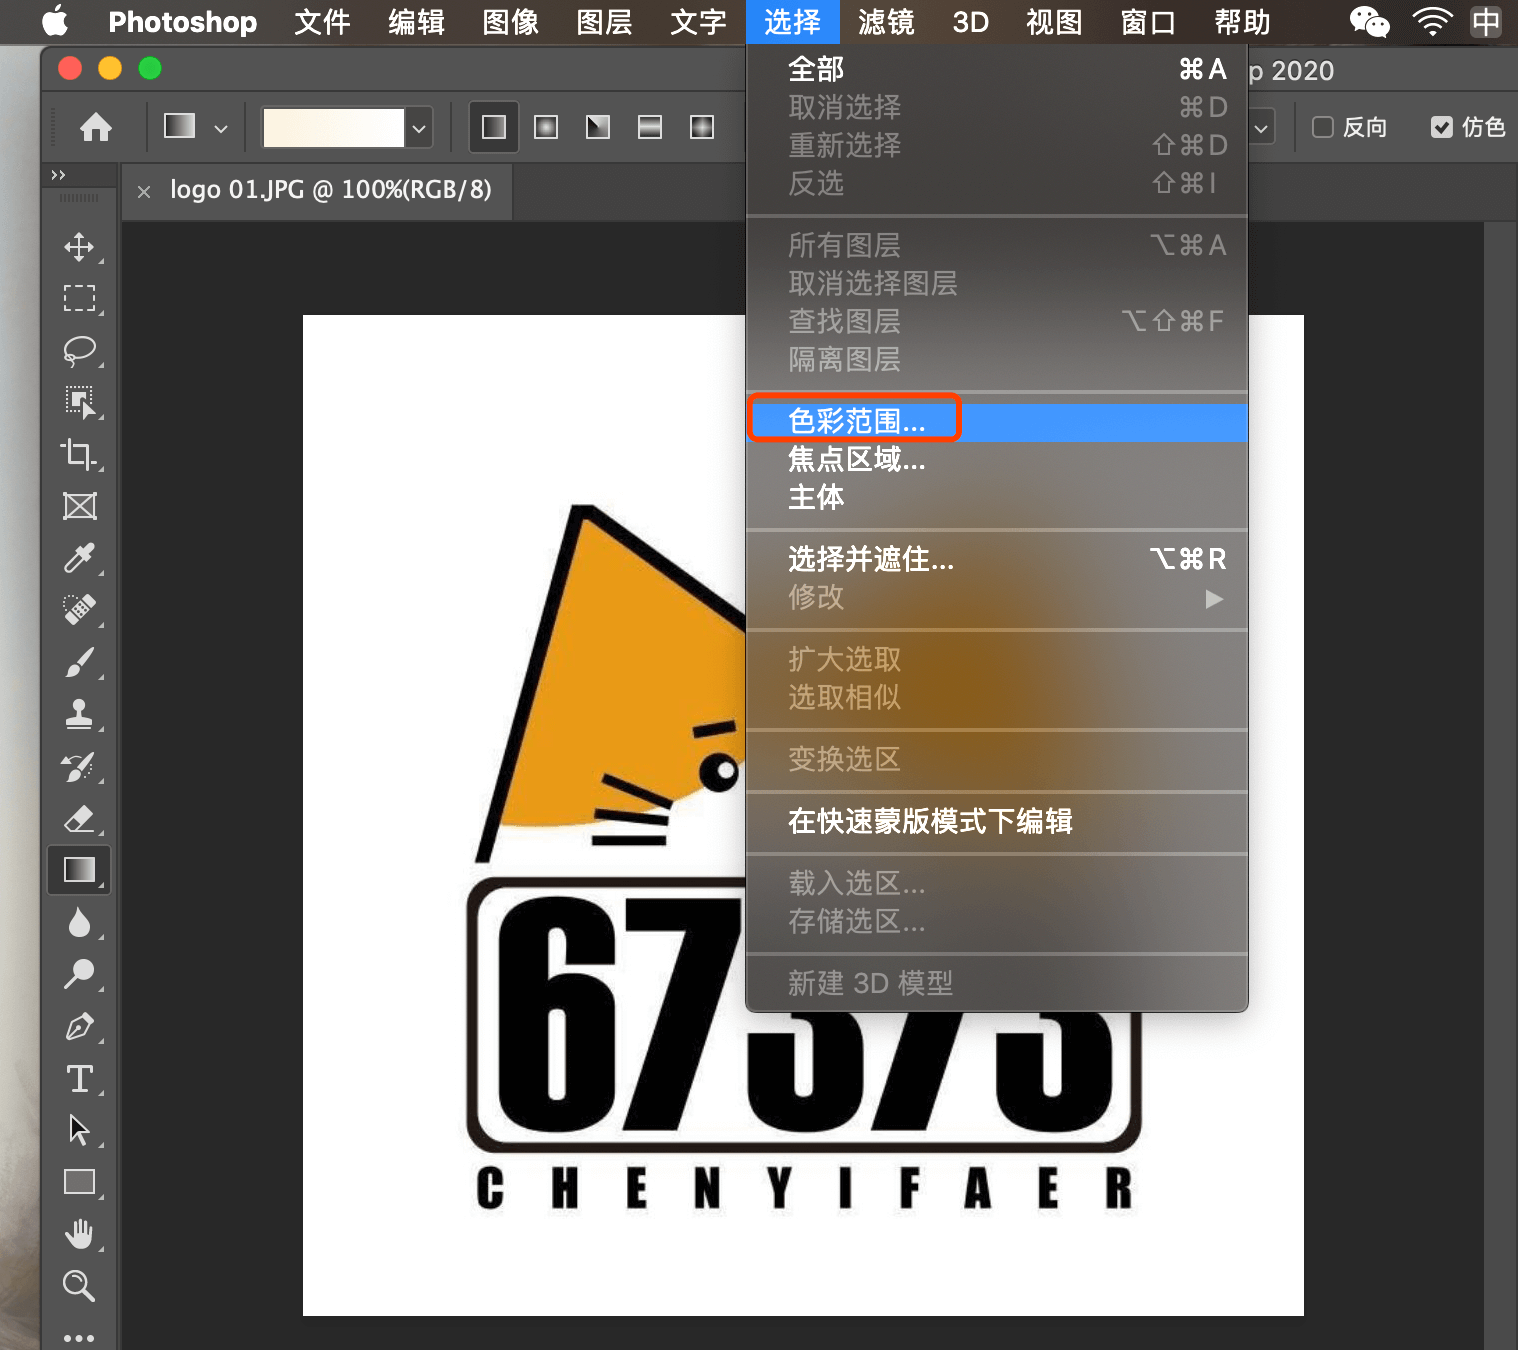Open the Wi-Fi status menu
The width and height of the screenshot is (1518, 1350).
tap(1432, 22)
